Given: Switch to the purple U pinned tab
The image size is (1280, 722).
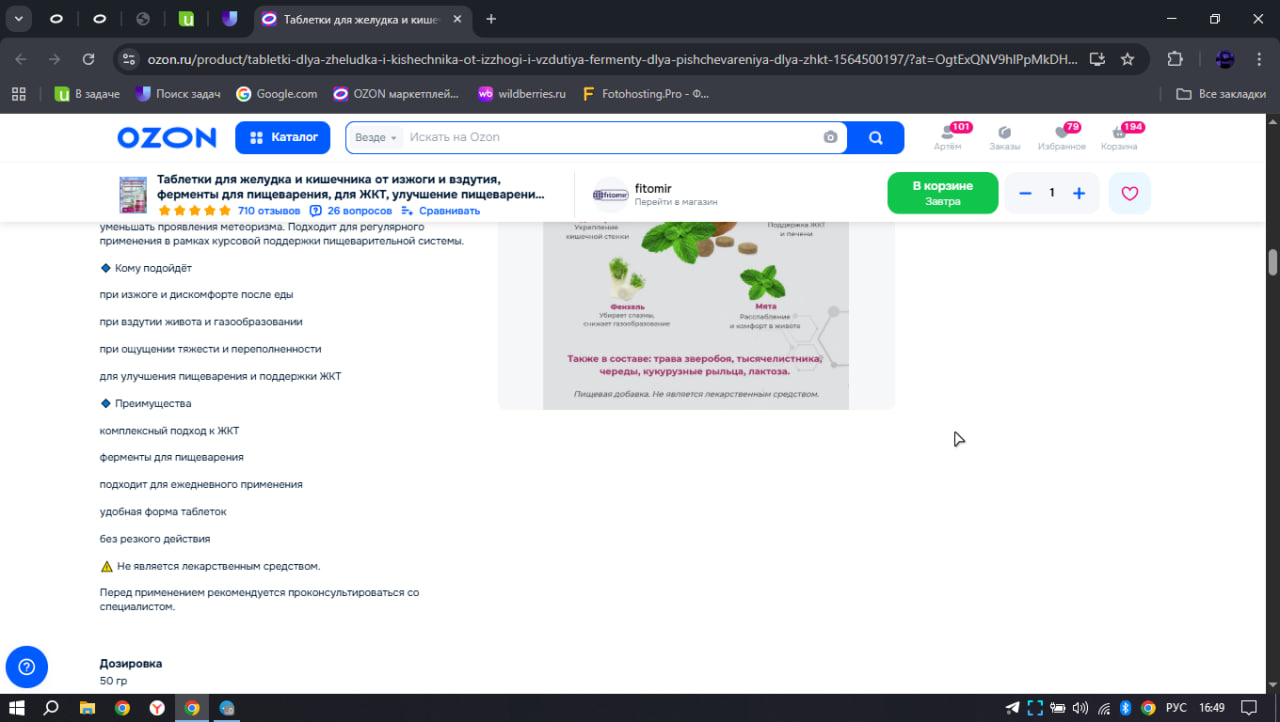Looking at the screenshot, I should [x=230, y=19].
